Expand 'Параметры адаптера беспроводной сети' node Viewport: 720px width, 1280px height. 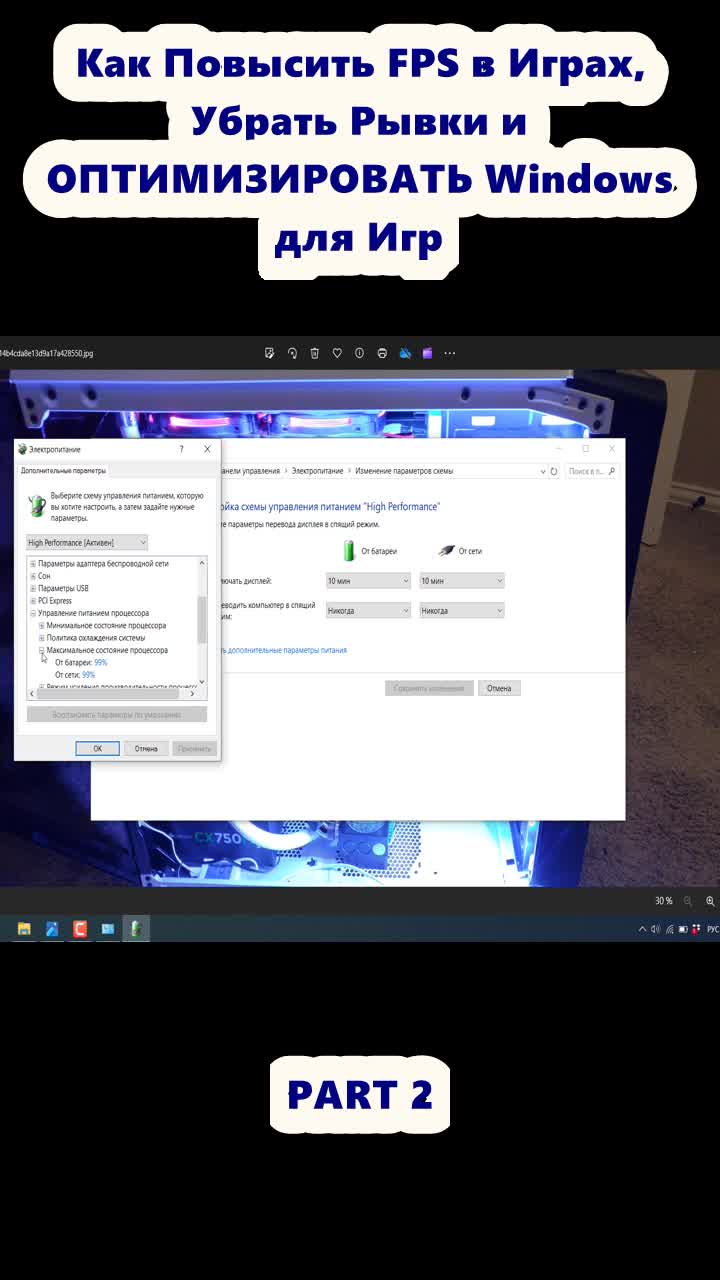tap(33, 564)
